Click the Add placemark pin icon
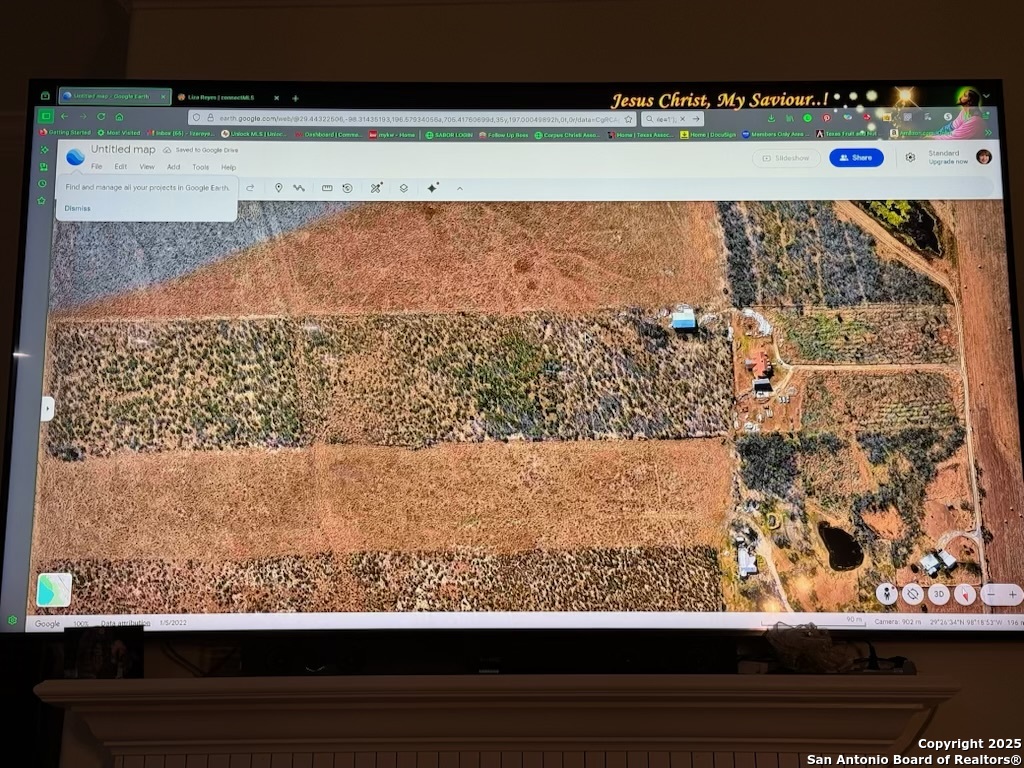This screenshot has width=1024, height=768. [x=278, y=188]
